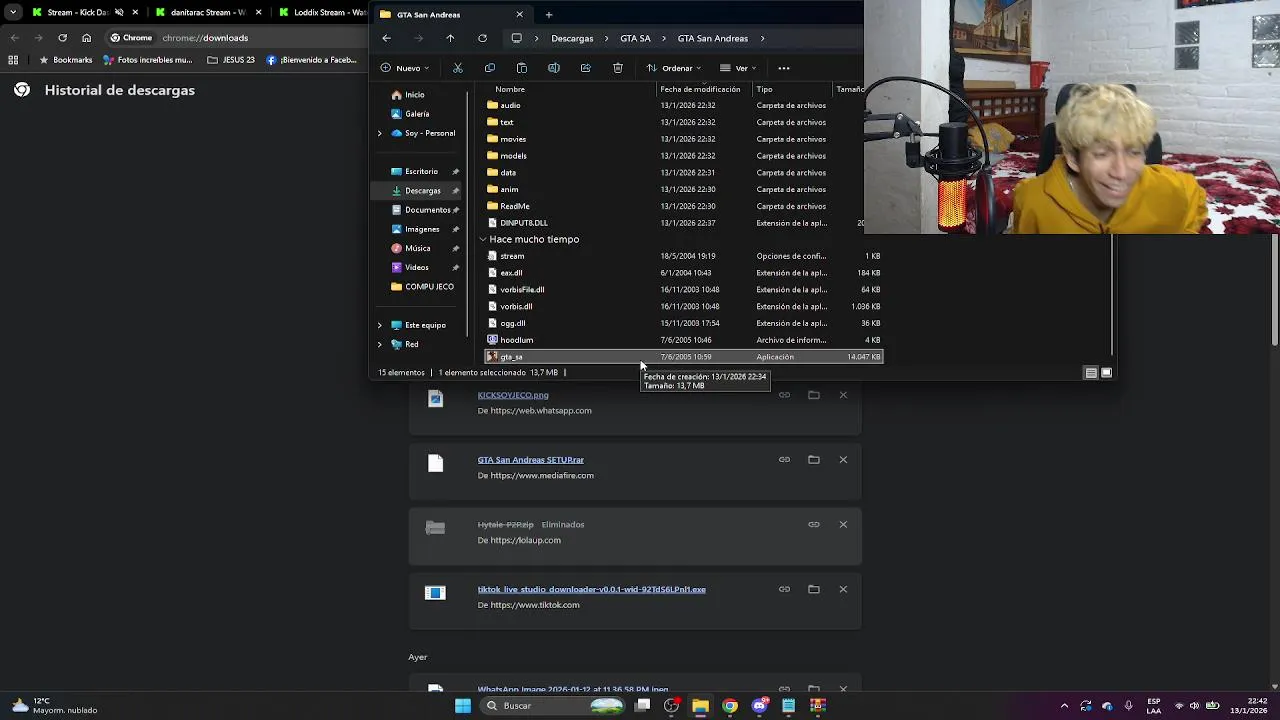Open KICKSOYJECO.png download link
Viewport: 1280px width, 720px height.
click(x=513, y=395)
